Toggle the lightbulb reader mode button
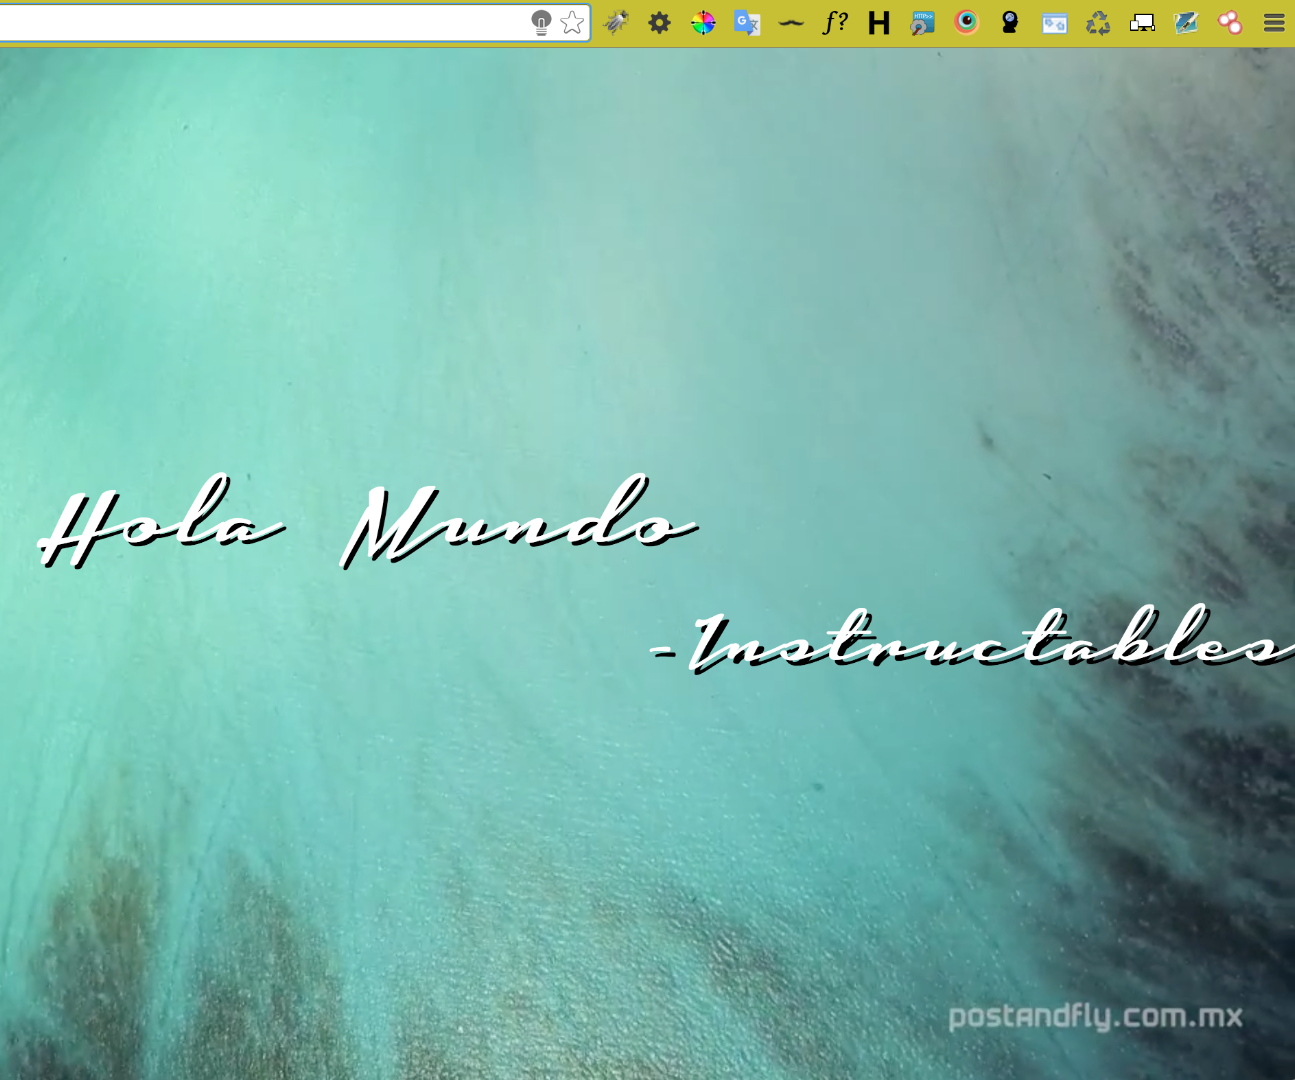Screen dimensions: 1295x1080 [541, 22]
